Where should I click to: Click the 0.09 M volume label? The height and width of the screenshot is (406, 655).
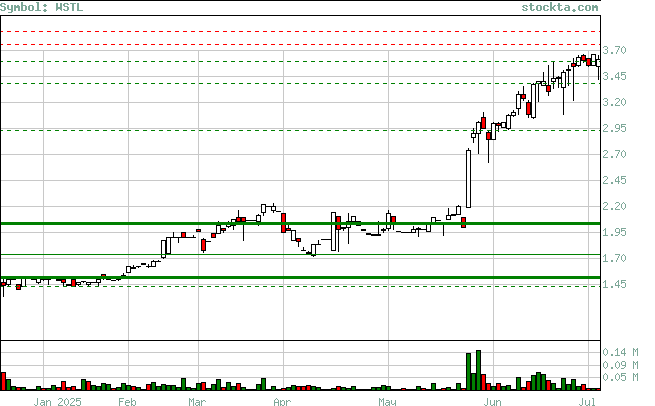pos(620,365)
